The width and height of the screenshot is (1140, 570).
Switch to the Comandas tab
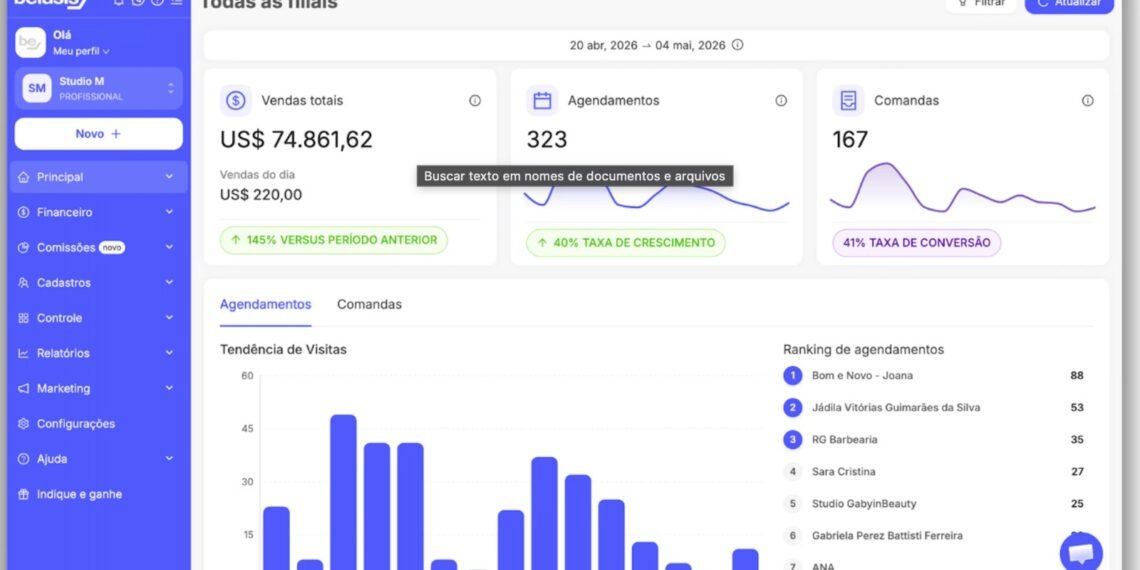pos(369,305)
